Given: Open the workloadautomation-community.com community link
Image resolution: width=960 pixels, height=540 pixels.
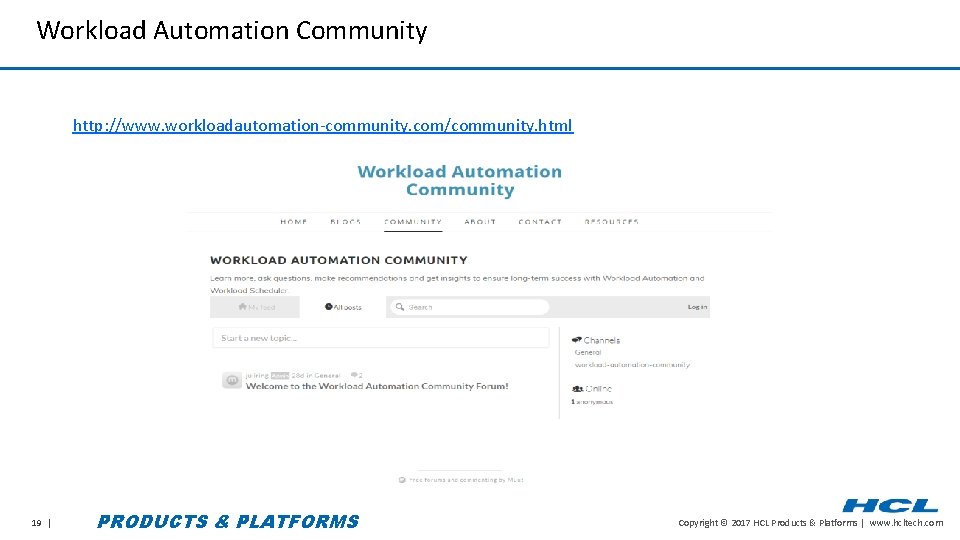Looking at the screenshot, I should tap(323, 126).
